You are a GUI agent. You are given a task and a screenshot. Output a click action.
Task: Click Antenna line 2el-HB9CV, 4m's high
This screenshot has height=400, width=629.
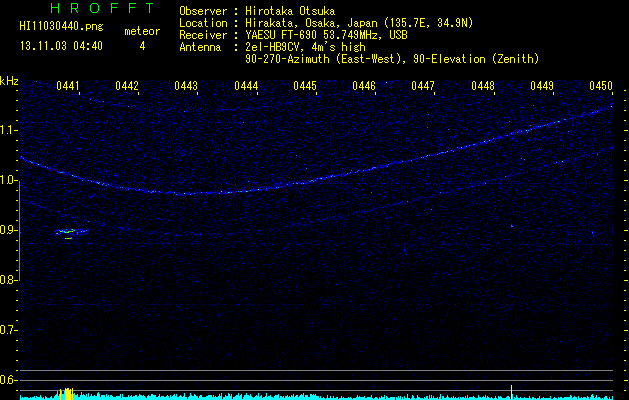[x=305, y=47]
